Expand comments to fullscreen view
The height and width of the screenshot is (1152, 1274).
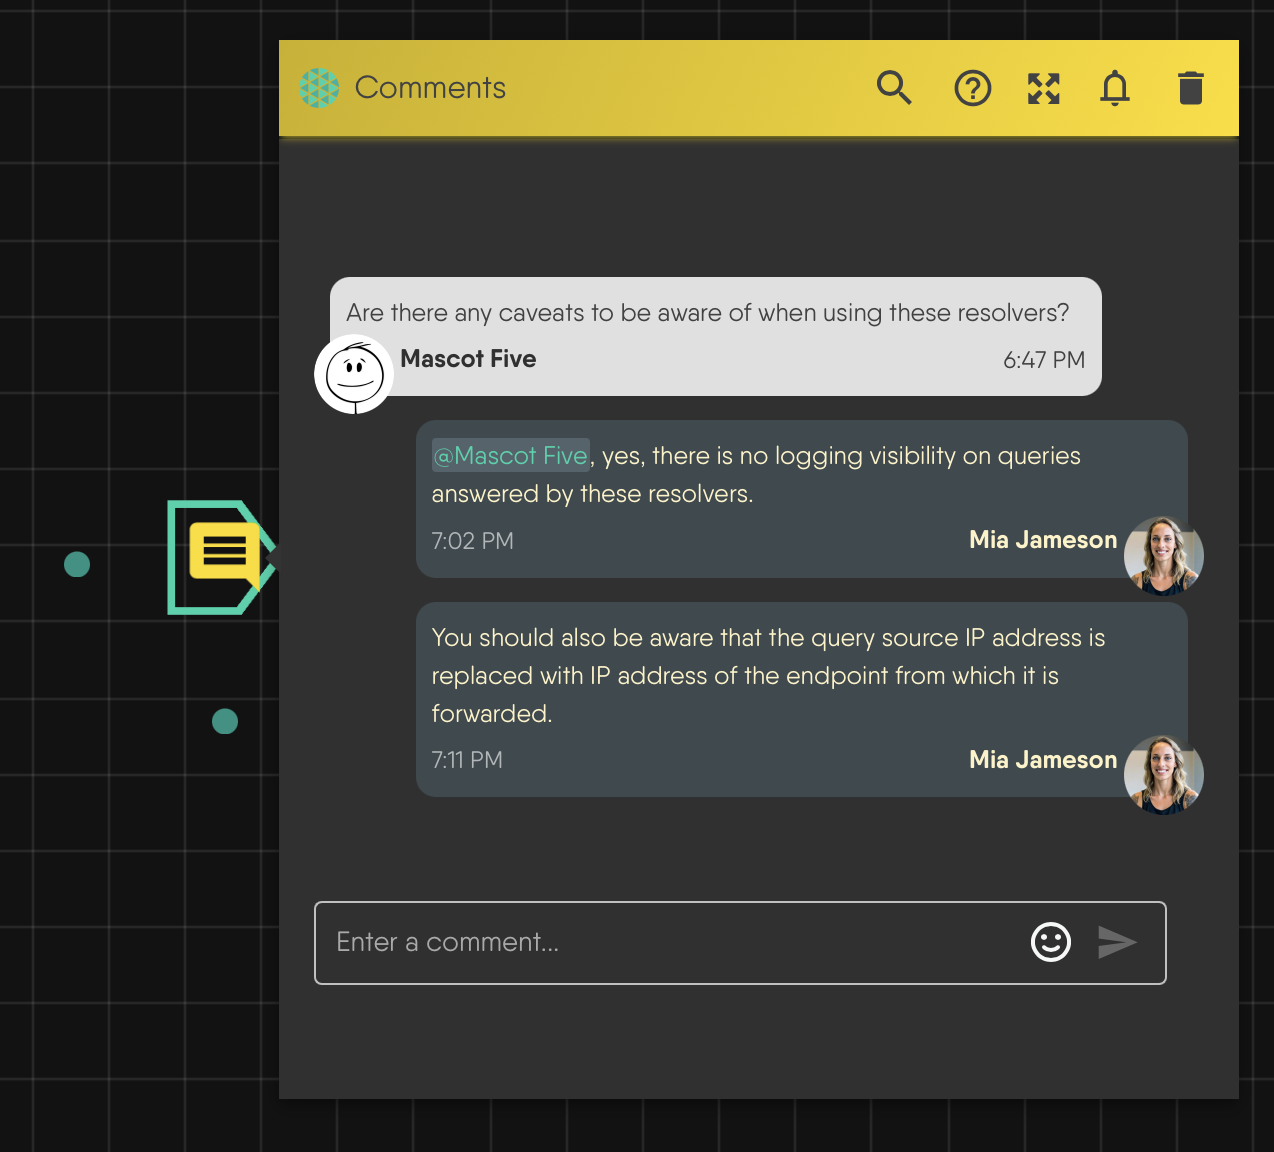coord(1043,88)
